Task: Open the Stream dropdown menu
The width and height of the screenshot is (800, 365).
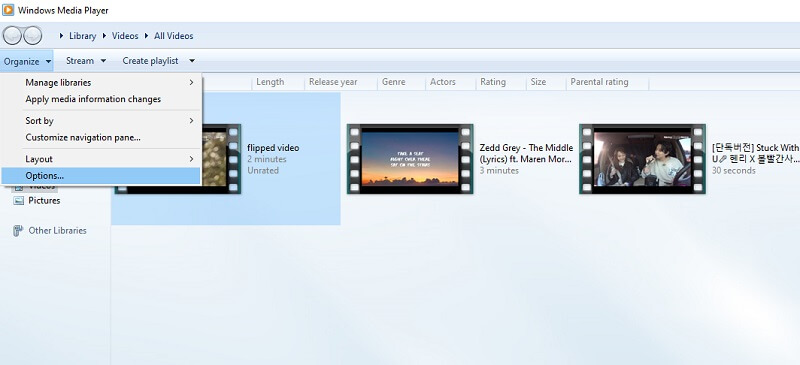Action: pos(86,61)
